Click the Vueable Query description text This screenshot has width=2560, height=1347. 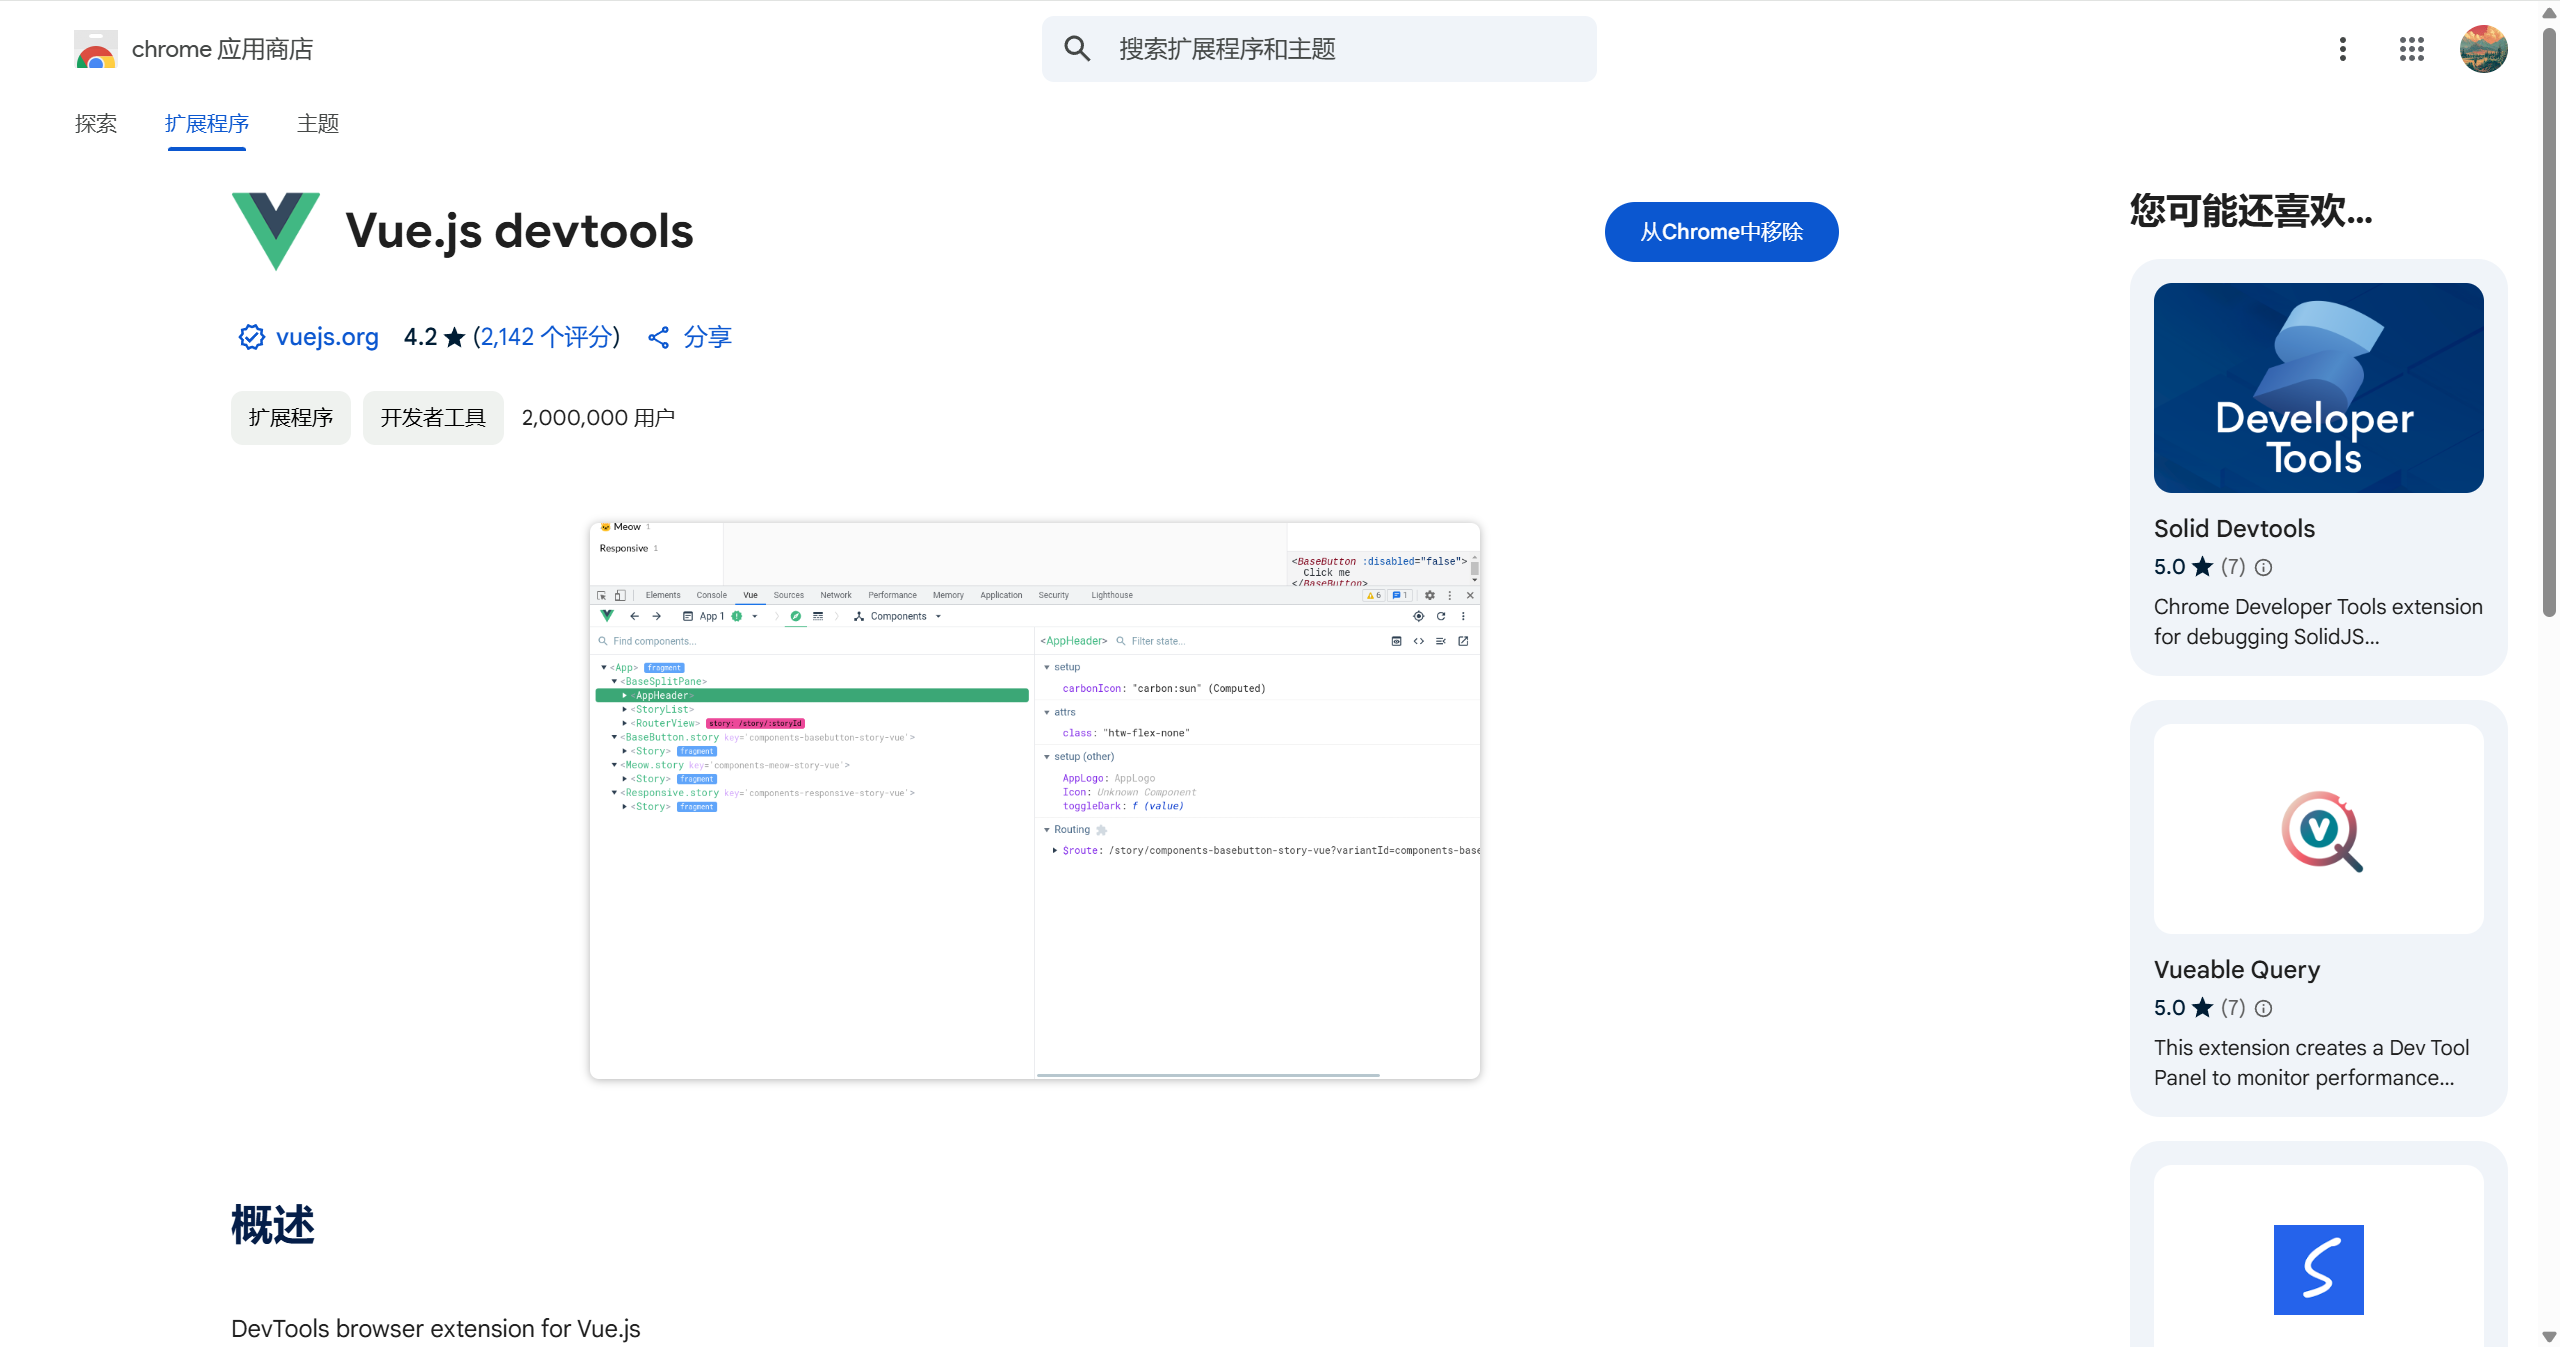pyautogui.click(x=2311, y=1063)
